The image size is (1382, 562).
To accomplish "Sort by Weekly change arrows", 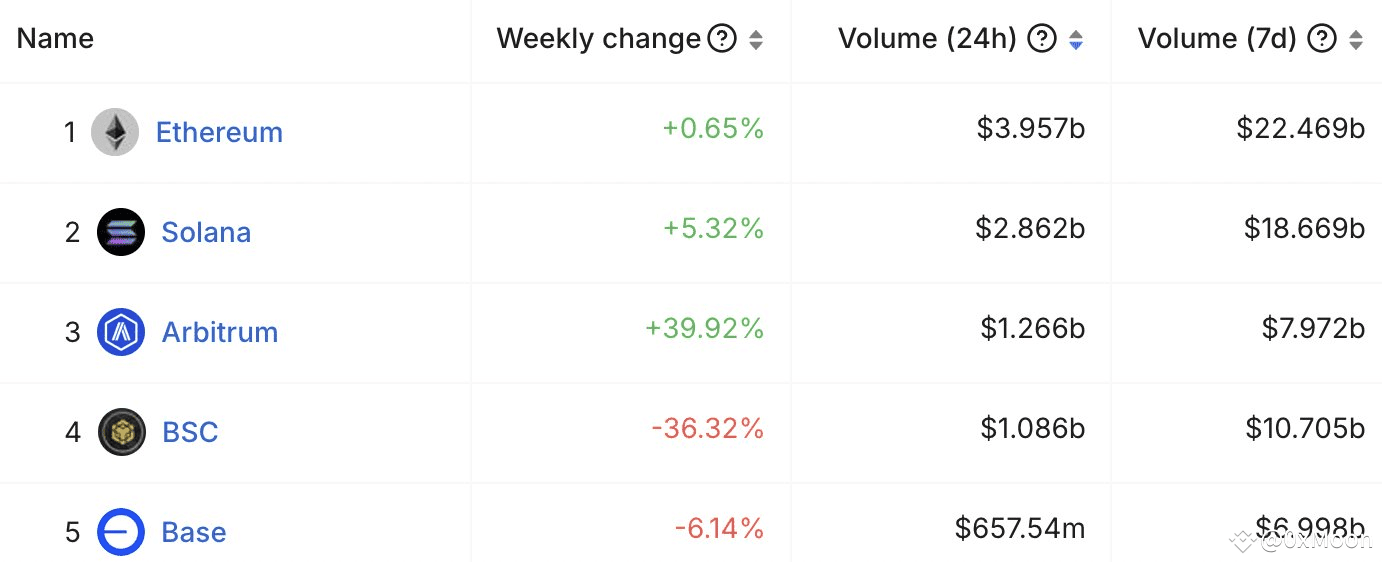I will 756,40.
